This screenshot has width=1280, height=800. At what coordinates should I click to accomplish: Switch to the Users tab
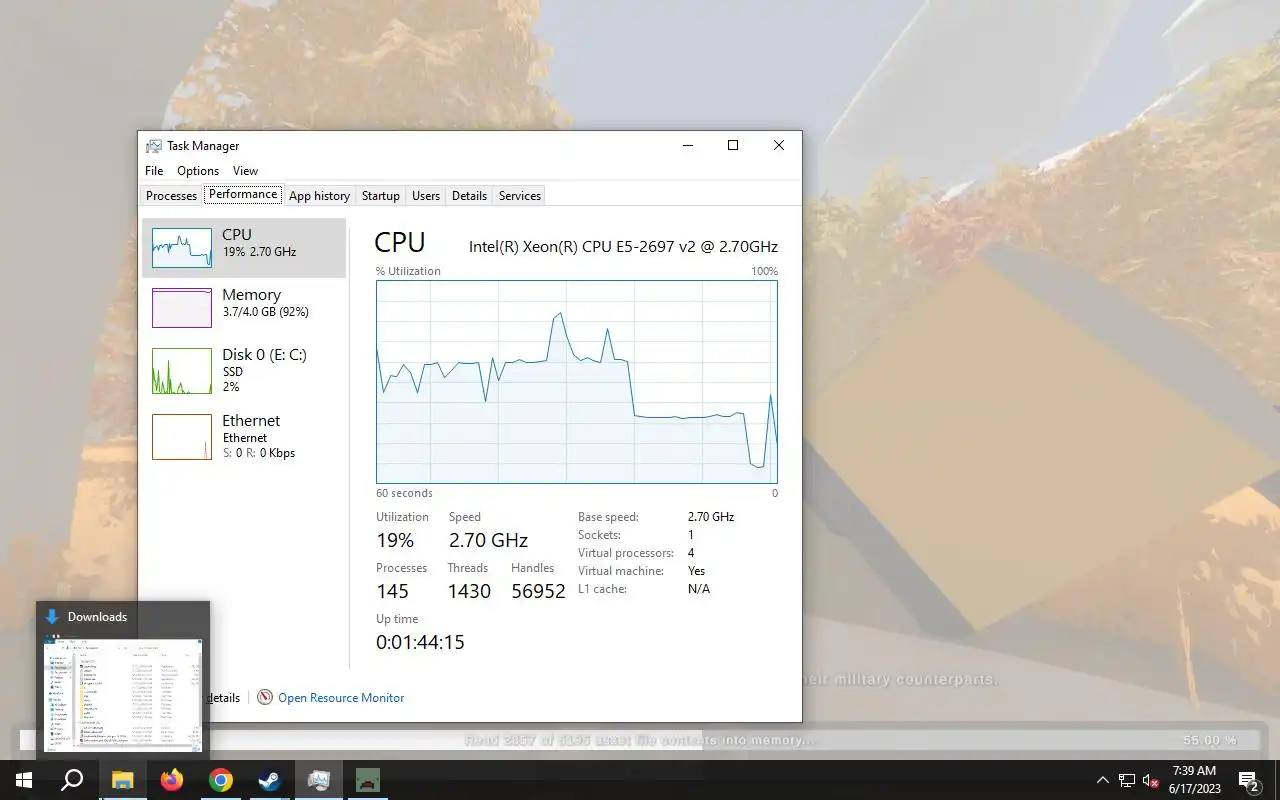click(426, 196)
